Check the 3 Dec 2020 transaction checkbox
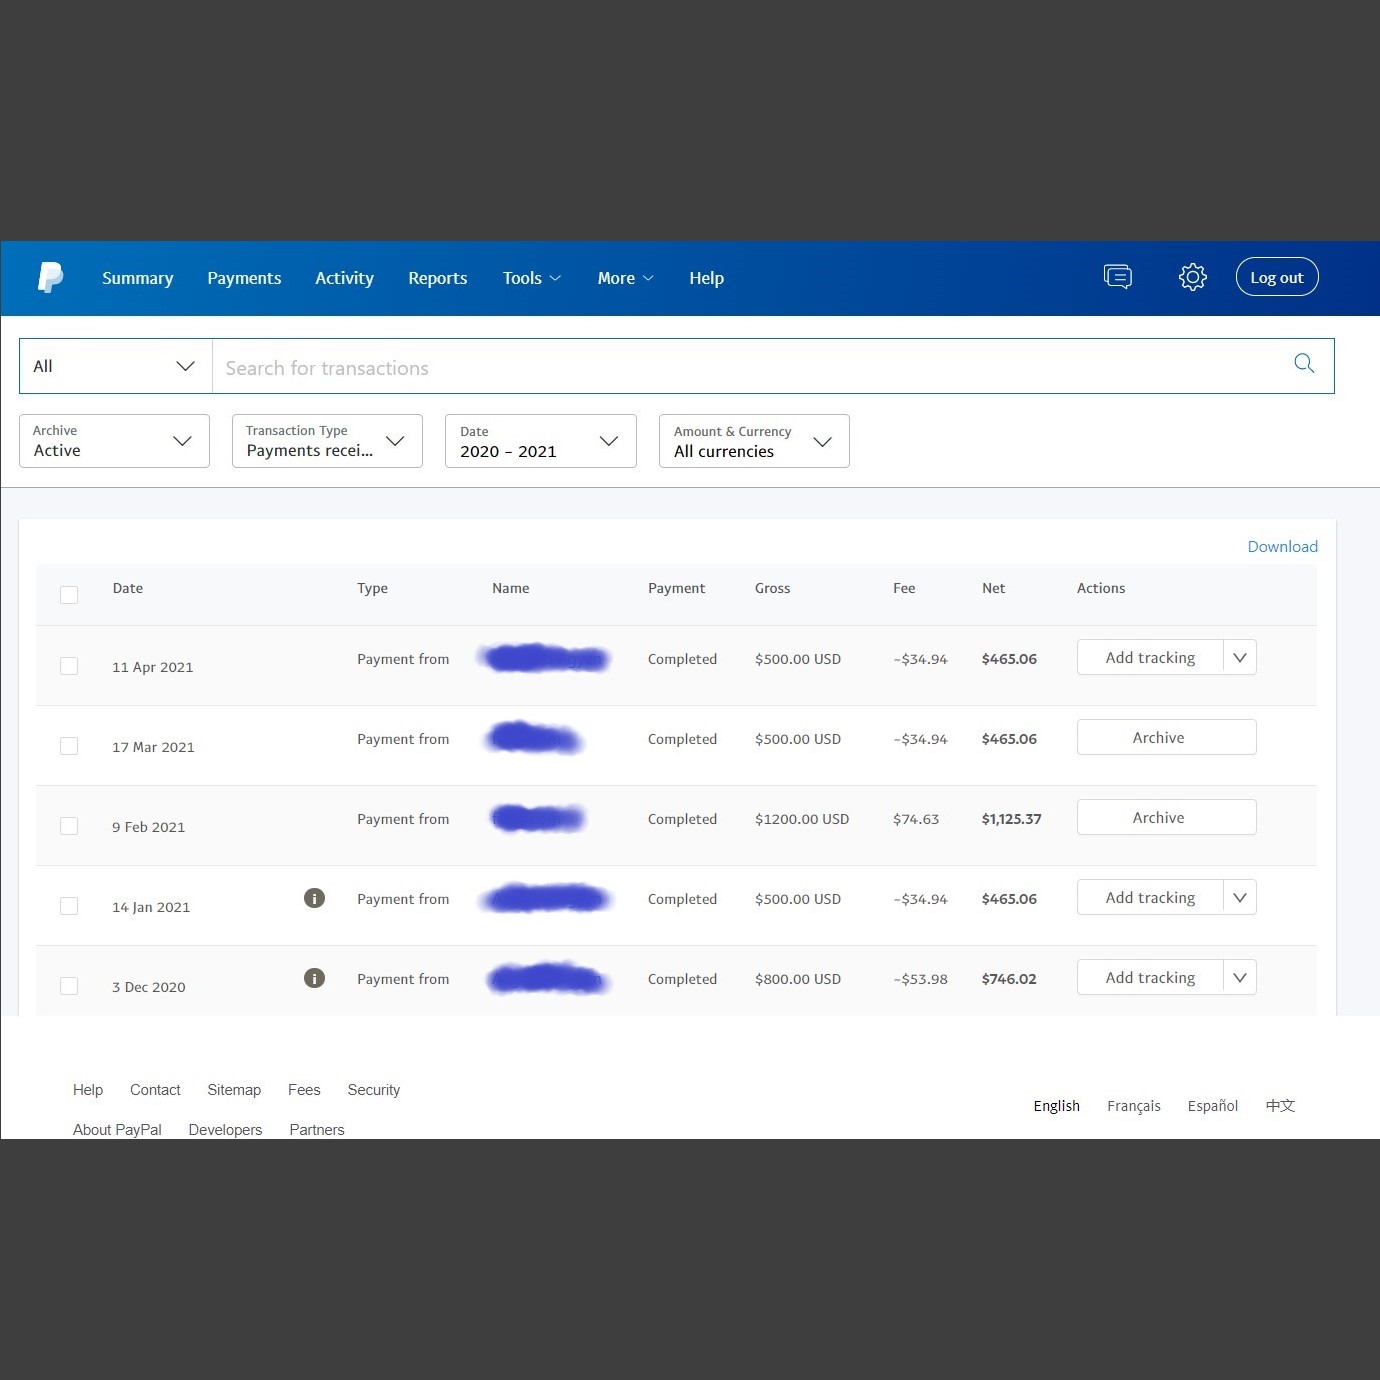This screenshot has width=1380, height=1380. tap(69, 986)
